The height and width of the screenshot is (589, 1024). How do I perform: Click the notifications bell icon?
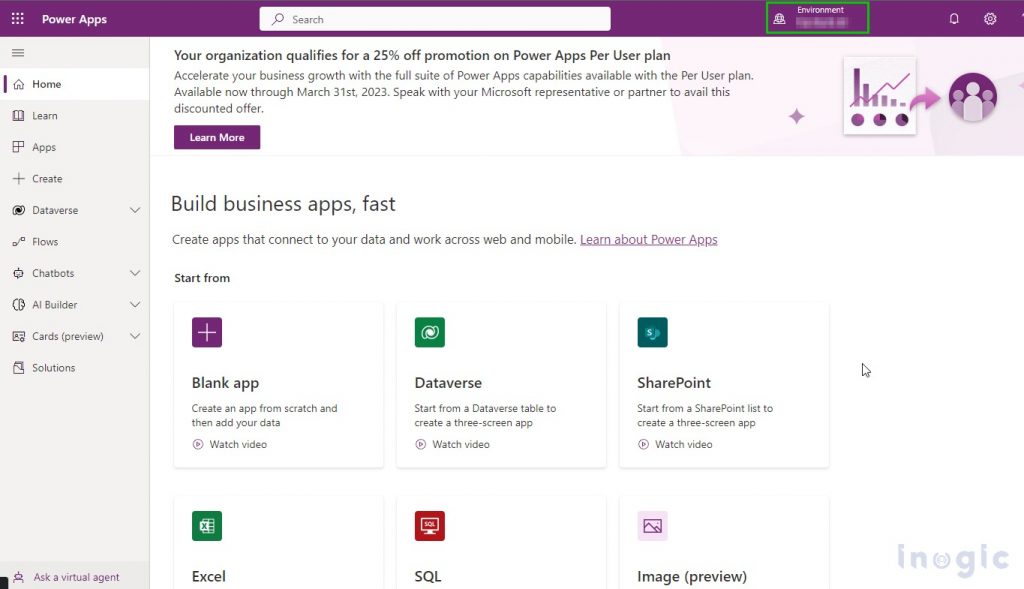(954, 19)
